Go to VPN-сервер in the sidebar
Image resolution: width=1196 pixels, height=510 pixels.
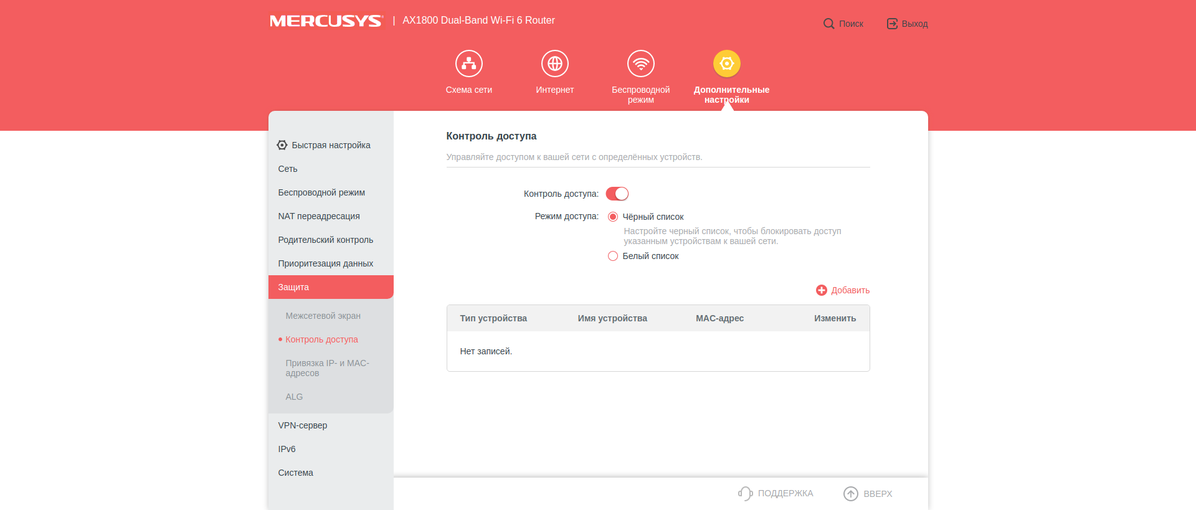tap(303, 426)
